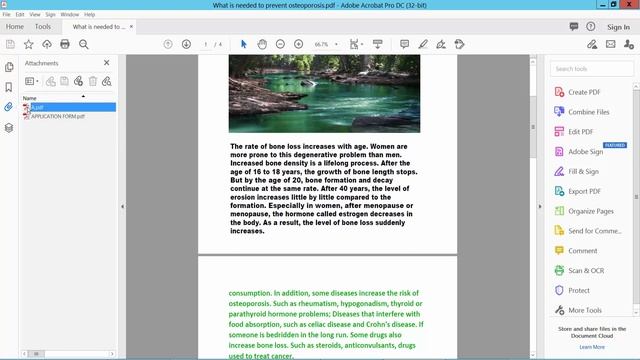Screen dimensions: 640x360
Task: Toggle the Attachments paperclip panel
Action: click(9, 107)
